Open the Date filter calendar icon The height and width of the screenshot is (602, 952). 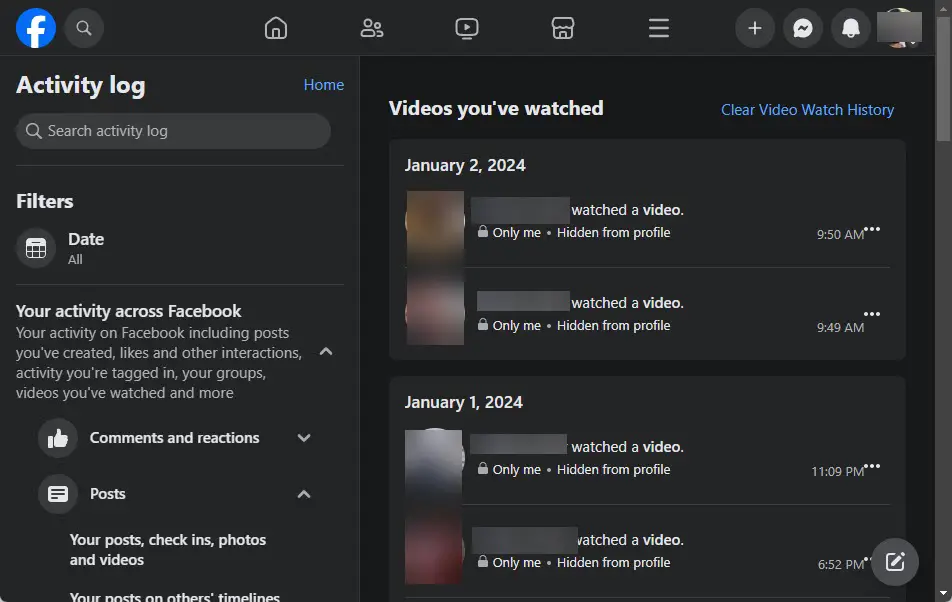[x=36, y=248]
